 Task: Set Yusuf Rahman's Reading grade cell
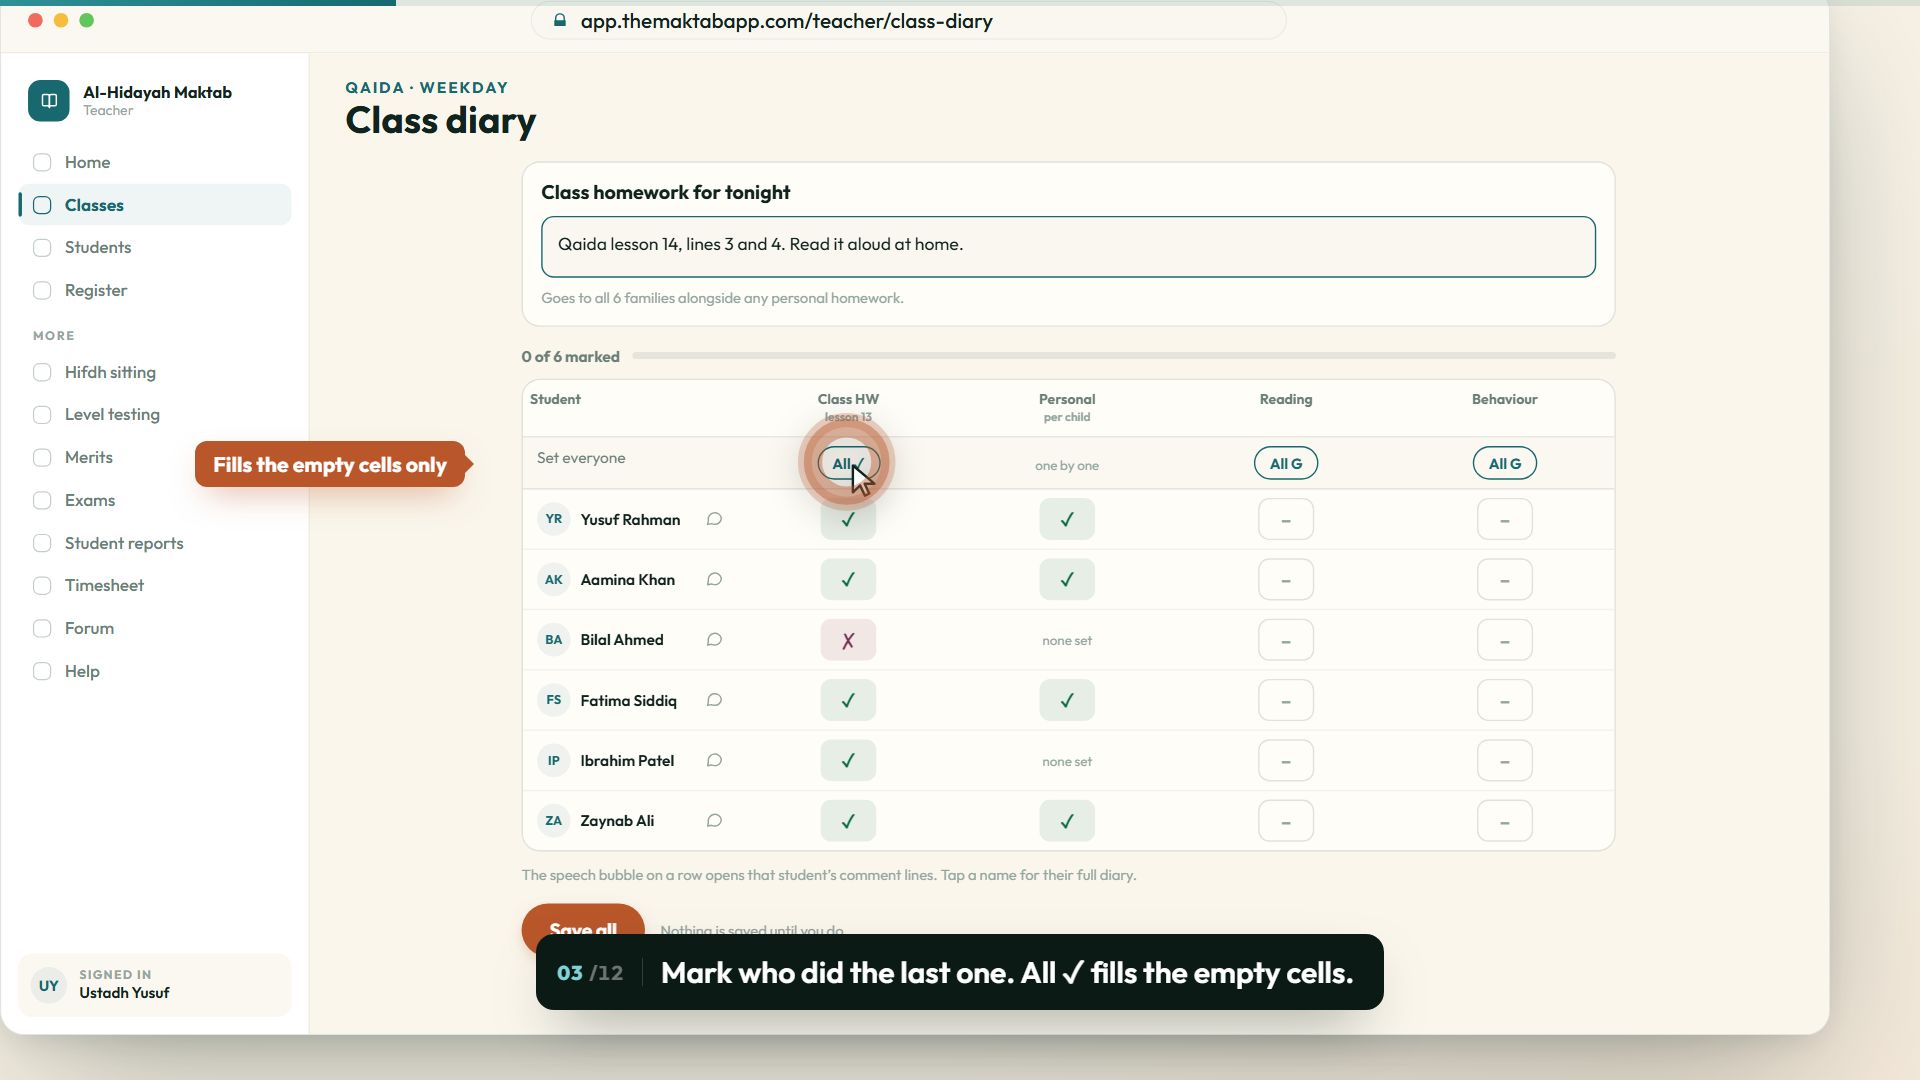(x=1286, y=519)
